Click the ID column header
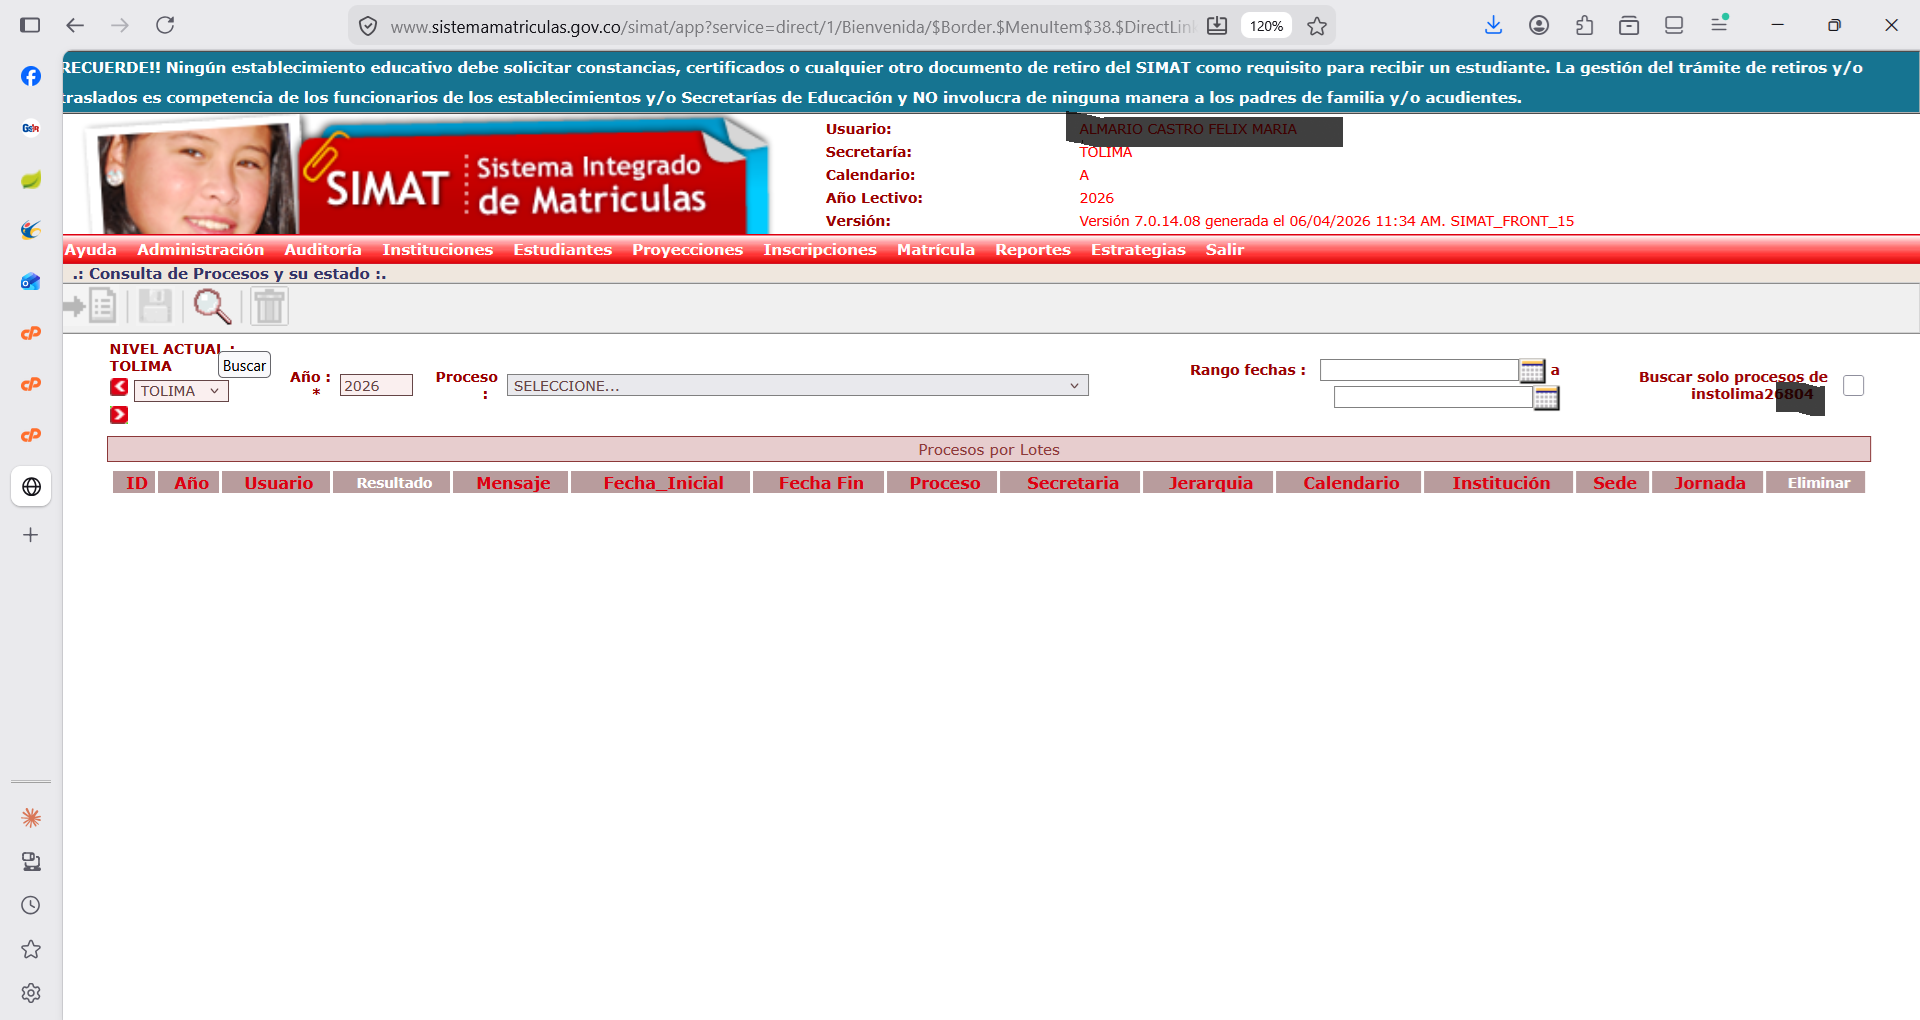This screenshot has width=1920, height=1020. pos(135,483)
